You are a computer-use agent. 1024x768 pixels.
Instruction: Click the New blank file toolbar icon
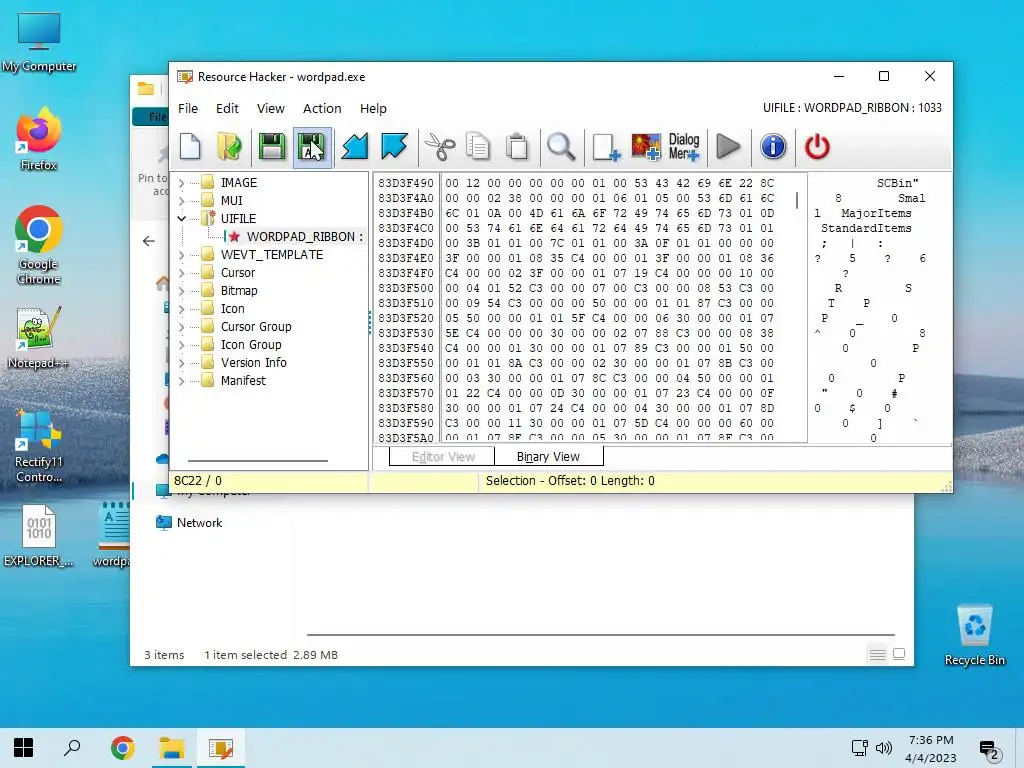(x=190, y=146)
